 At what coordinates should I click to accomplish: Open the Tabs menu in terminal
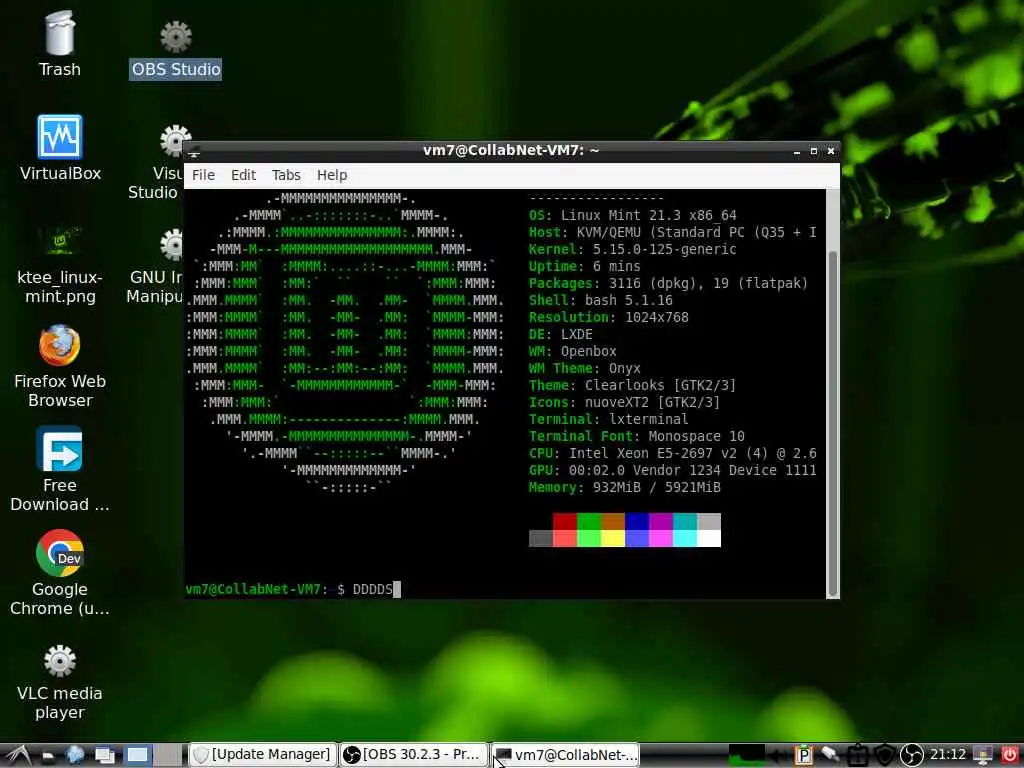coord(286,175)
